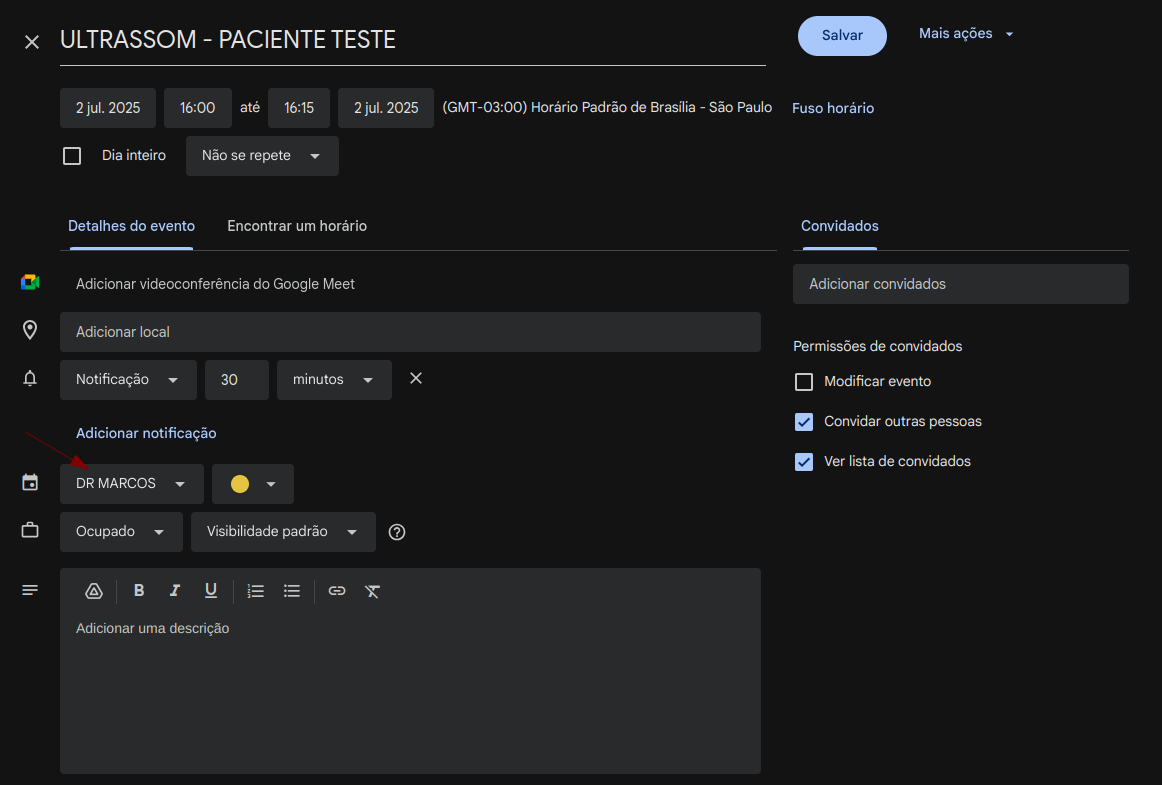Switch to Encontrar um horário tab
1162x785 pixels.
[297, 226]
